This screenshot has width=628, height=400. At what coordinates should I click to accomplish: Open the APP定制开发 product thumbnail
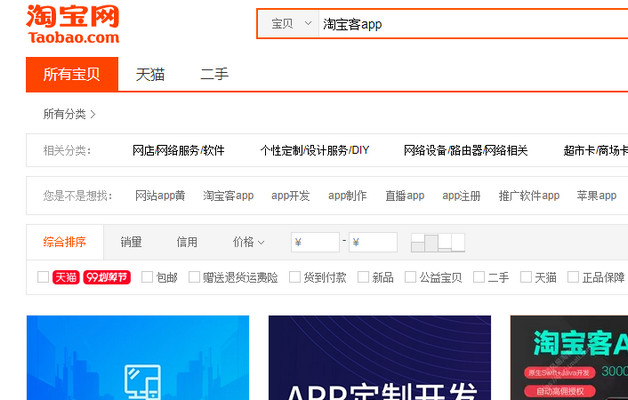pos(380,358)
